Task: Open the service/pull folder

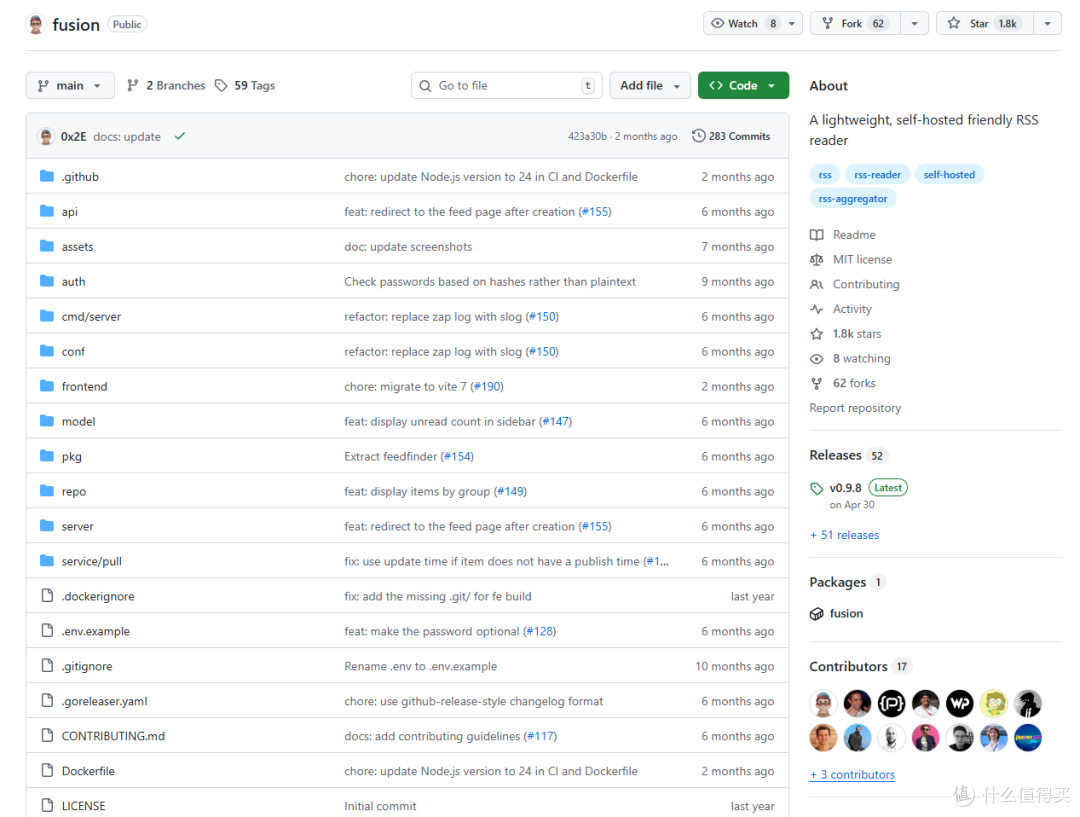Action: [x=92, y=561]
